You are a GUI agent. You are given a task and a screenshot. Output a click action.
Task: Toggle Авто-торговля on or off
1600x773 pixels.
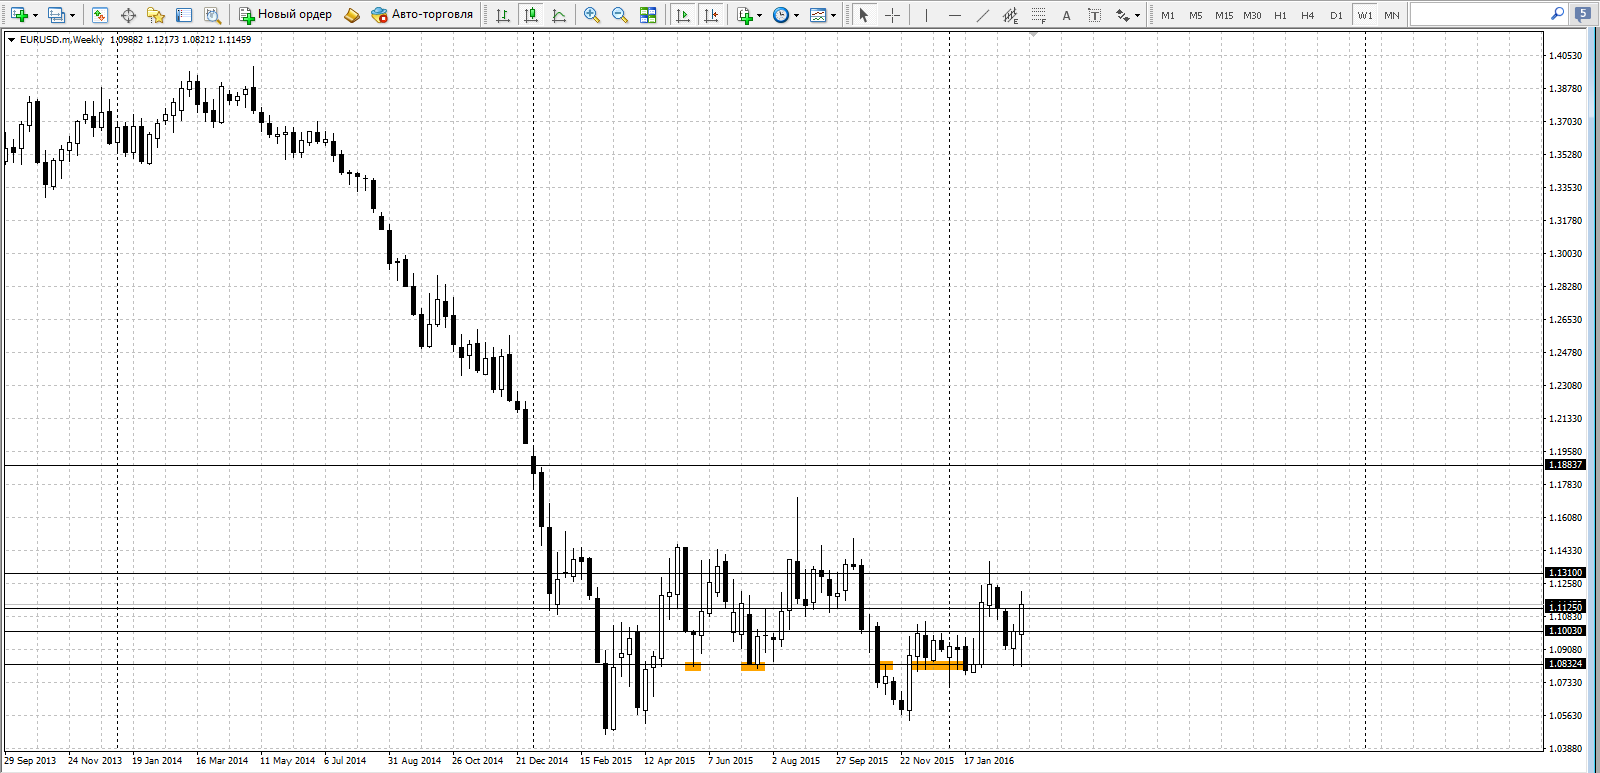coord(421,15)
